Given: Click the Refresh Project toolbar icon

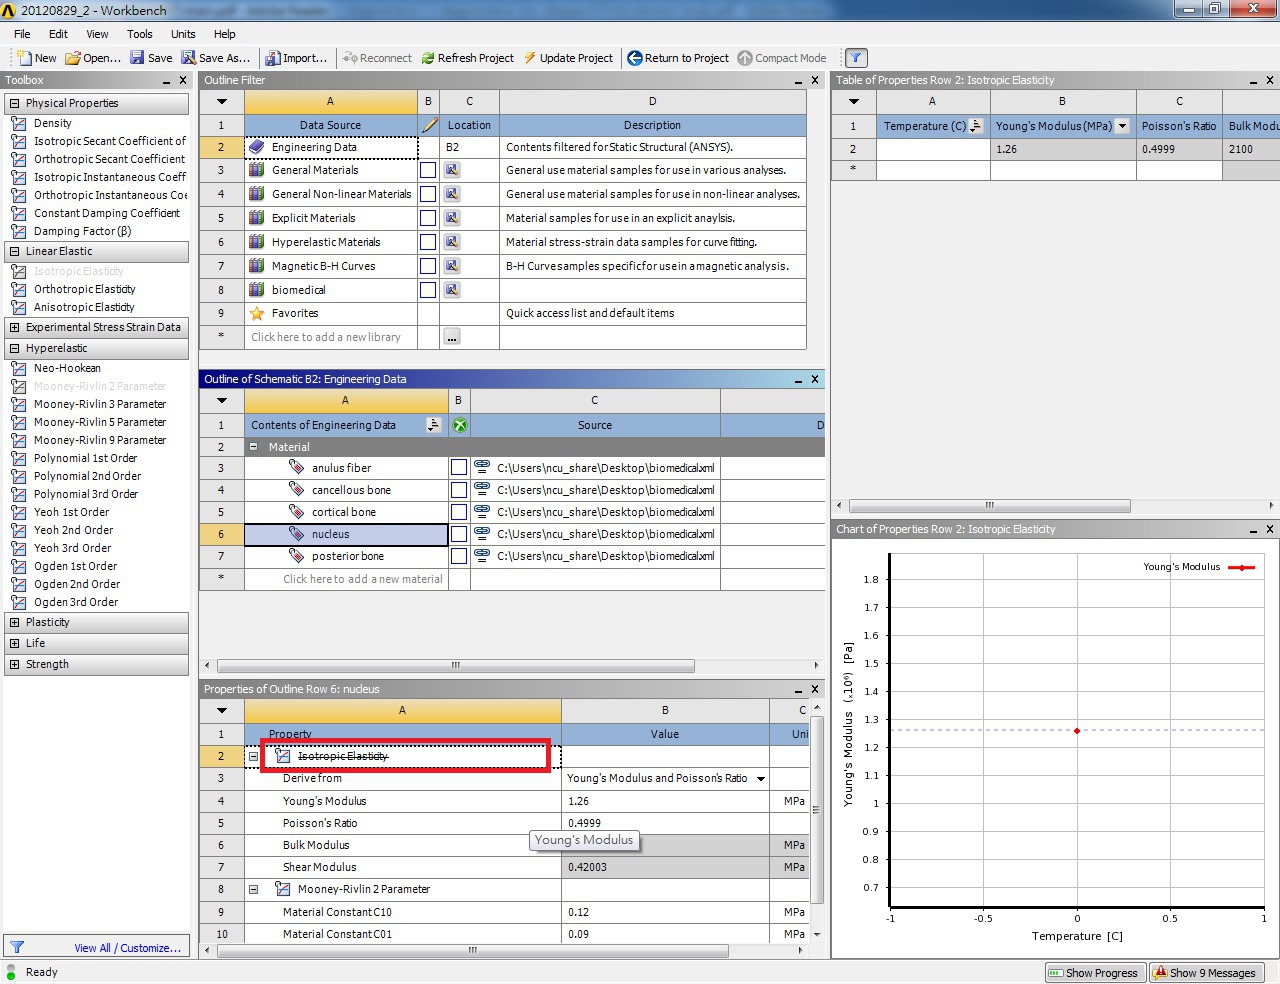Looking at the screenshot, I should coord(428,58).
